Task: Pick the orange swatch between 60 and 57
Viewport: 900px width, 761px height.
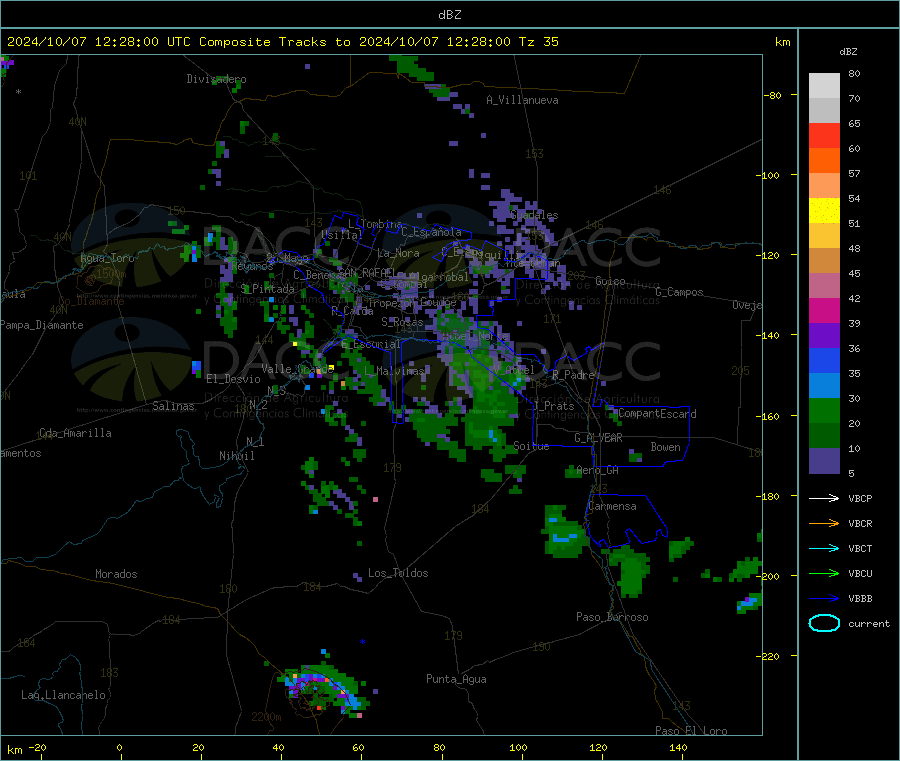Action: (824, 161)
